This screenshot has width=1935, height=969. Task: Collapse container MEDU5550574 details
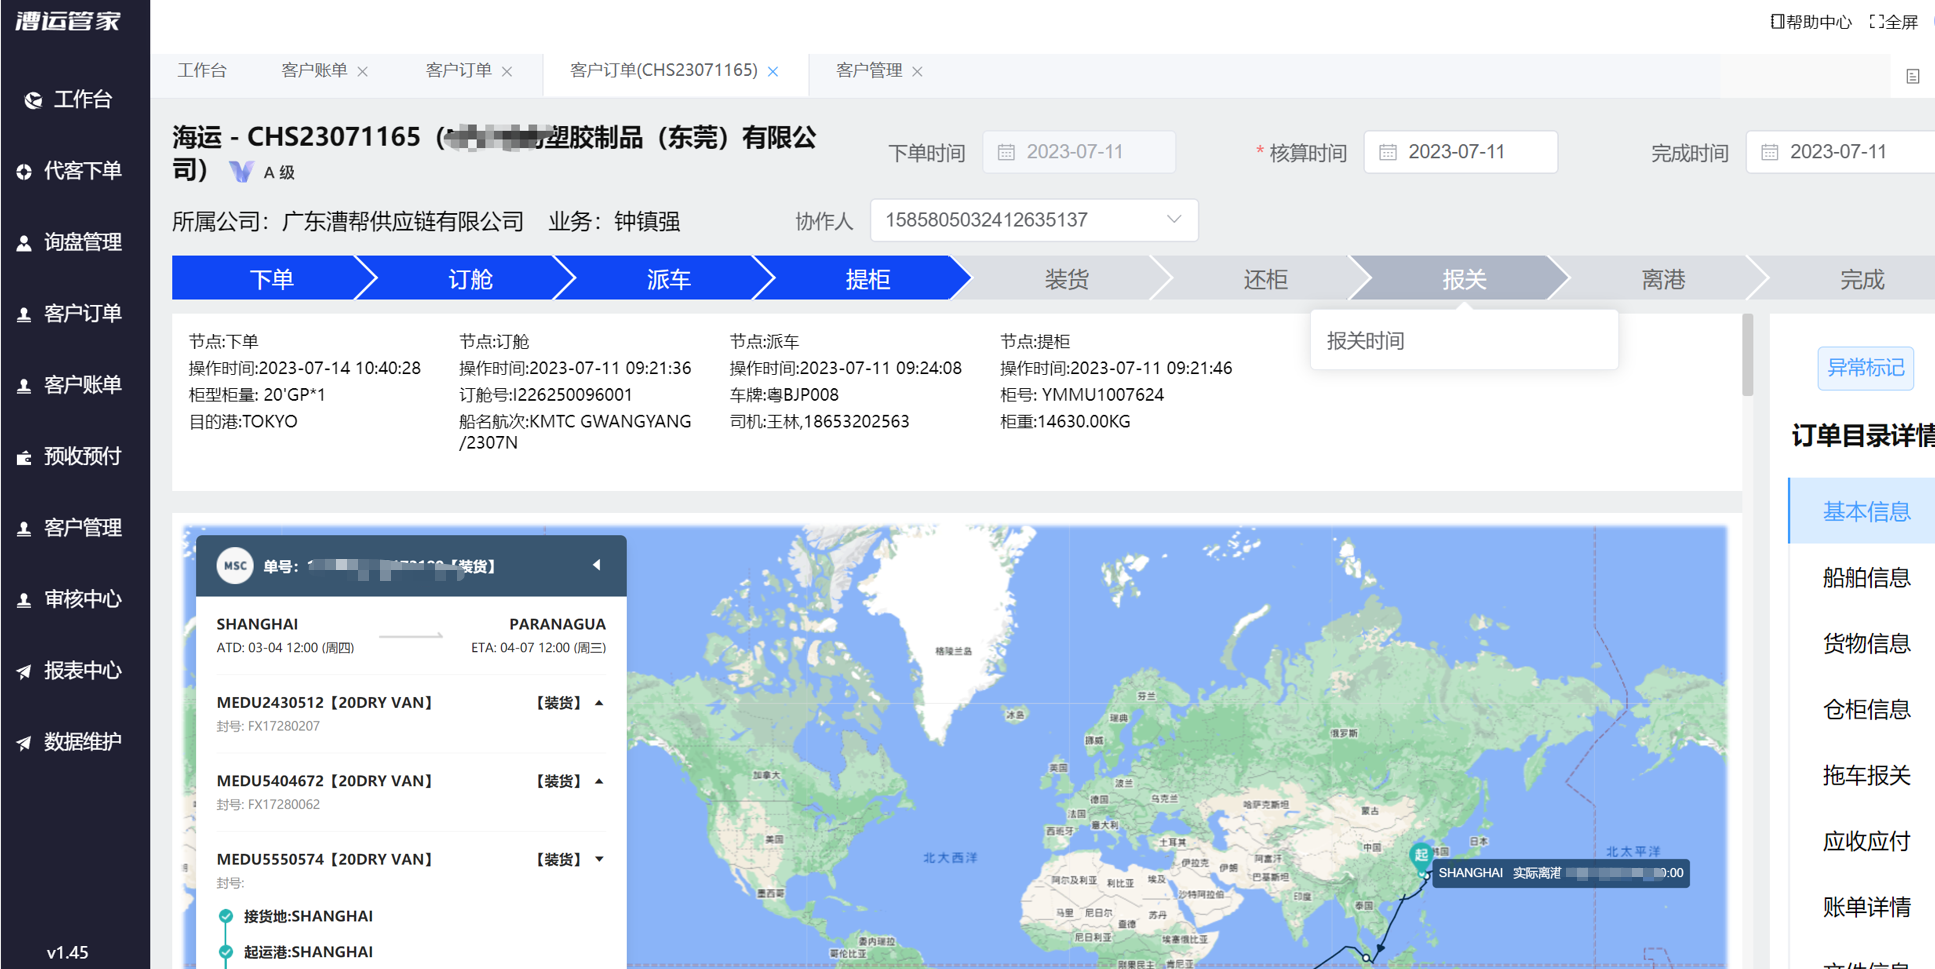(x=599, y=859)
